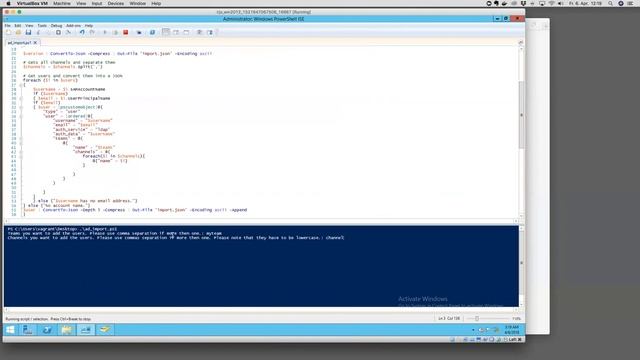Click the script pane scroll down arrow
The width and height of the screenshot is (640, 360).
click(521, 216)
